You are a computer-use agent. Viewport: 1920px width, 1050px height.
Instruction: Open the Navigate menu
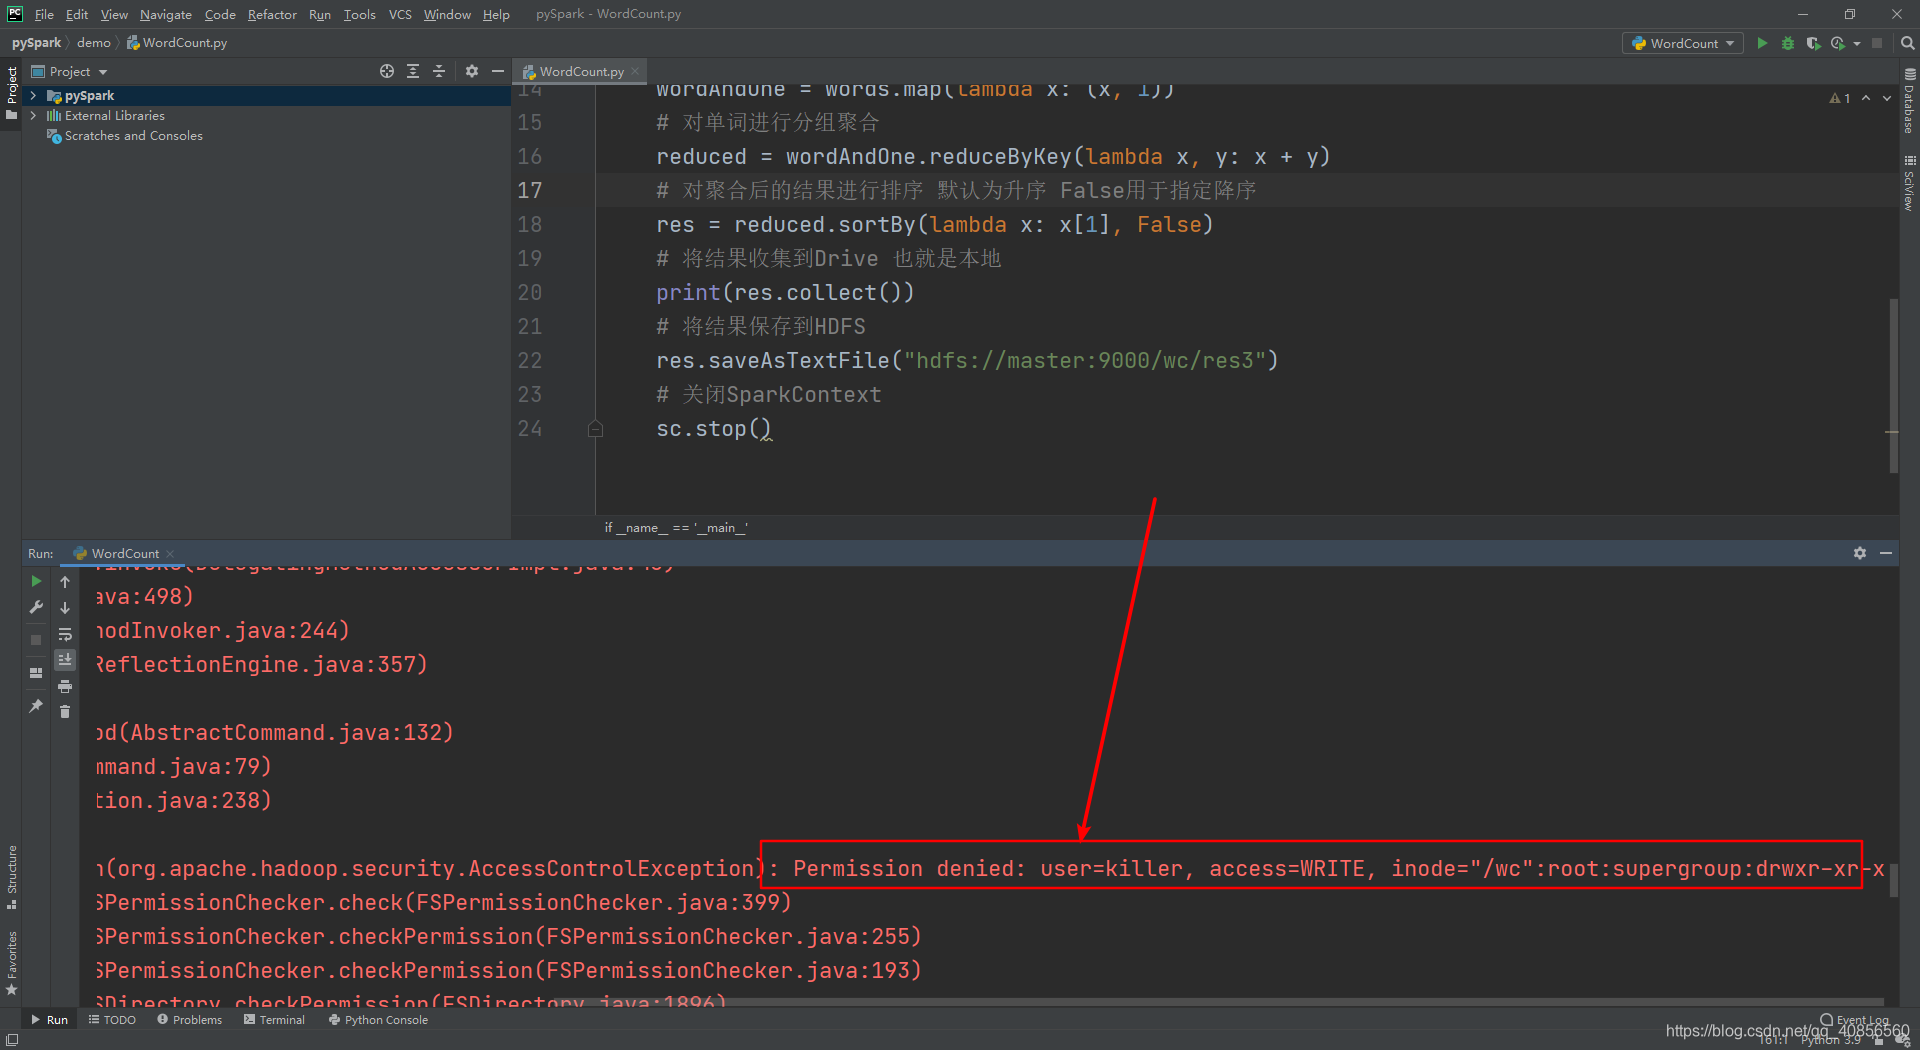(165, 14)
